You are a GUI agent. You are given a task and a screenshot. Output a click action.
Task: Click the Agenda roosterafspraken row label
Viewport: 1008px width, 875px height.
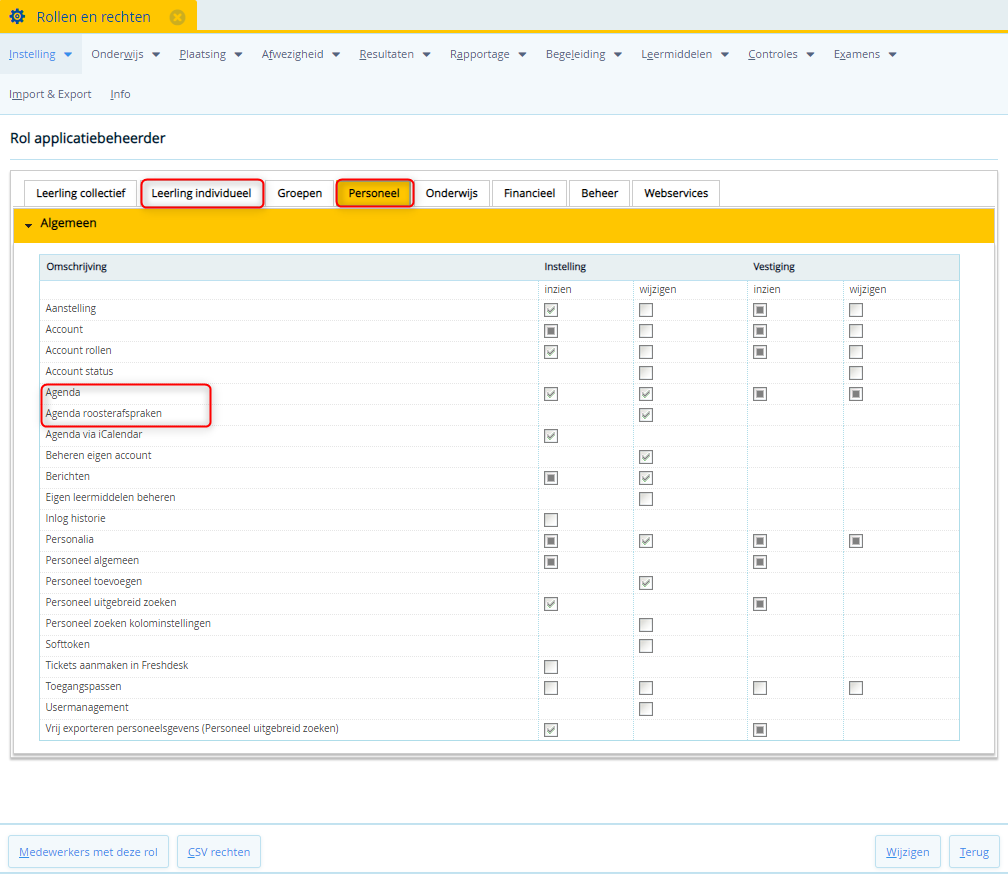104,413
